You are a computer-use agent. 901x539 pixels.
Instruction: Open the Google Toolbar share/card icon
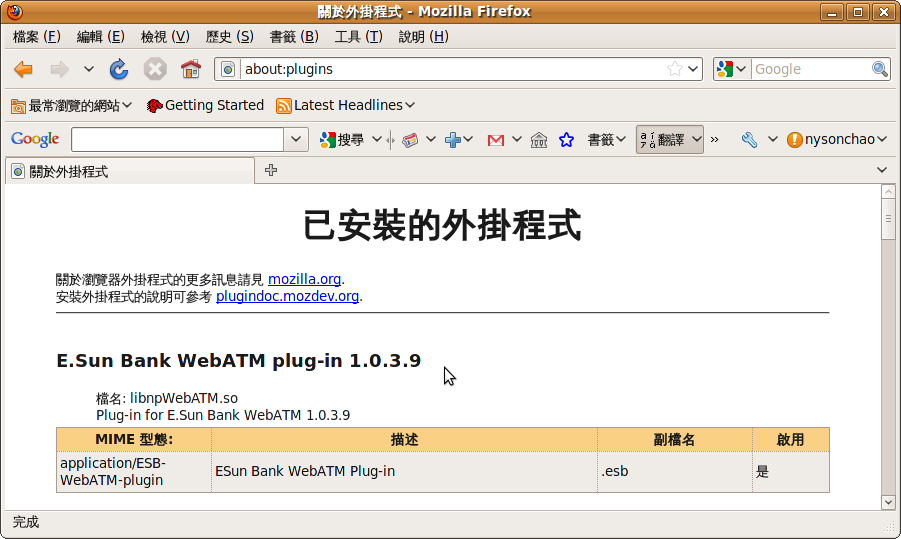[410, 140]
